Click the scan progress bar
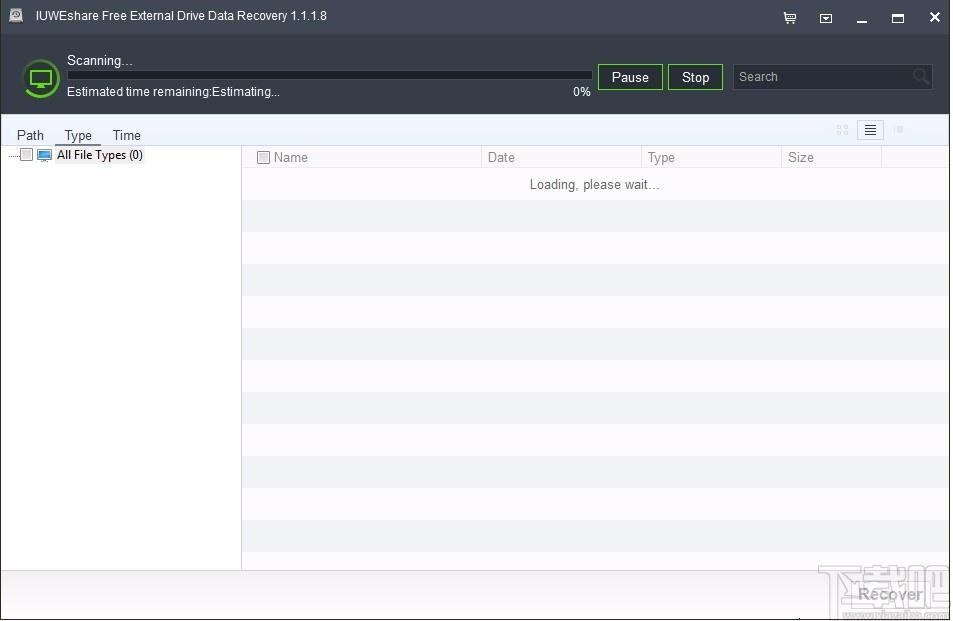The width and height of the screenshot is (953, 621). coord(329,75)
